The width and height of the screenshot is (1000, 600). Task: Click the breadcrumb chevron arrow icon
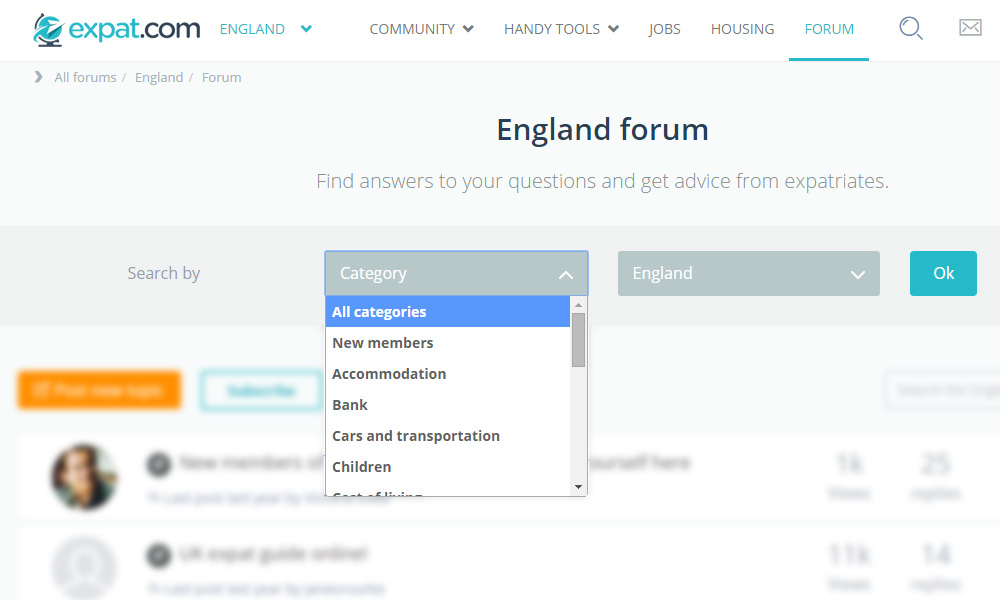(x=39, y=77)
